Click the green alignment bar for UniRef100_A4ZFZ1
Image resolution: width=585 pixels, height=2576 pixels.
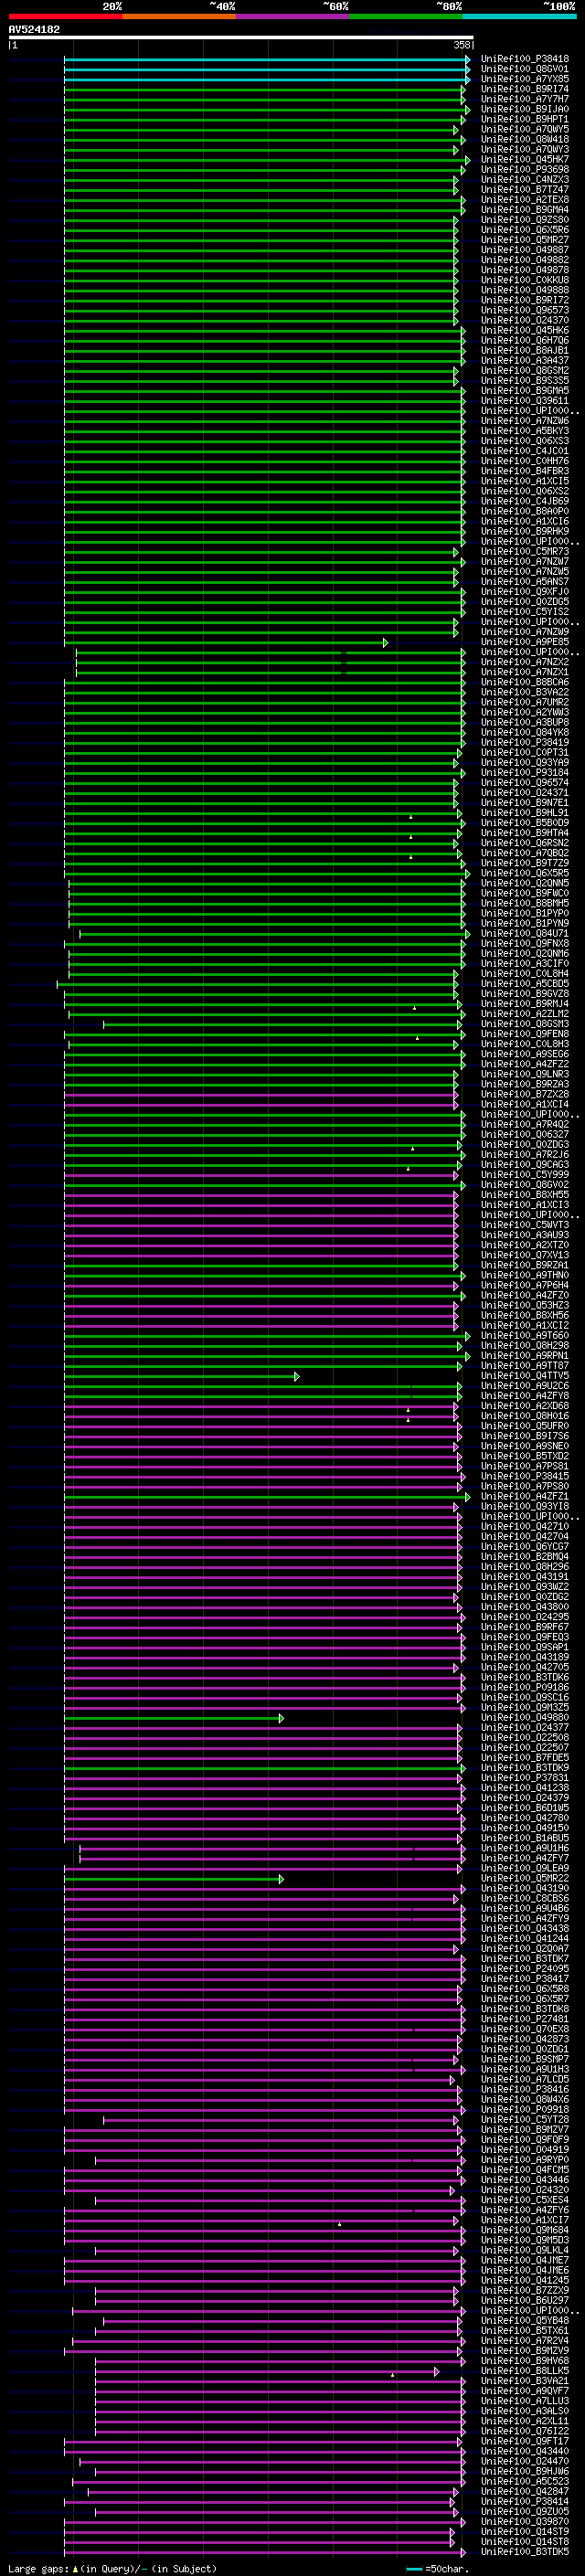(x=267, y=1497)
